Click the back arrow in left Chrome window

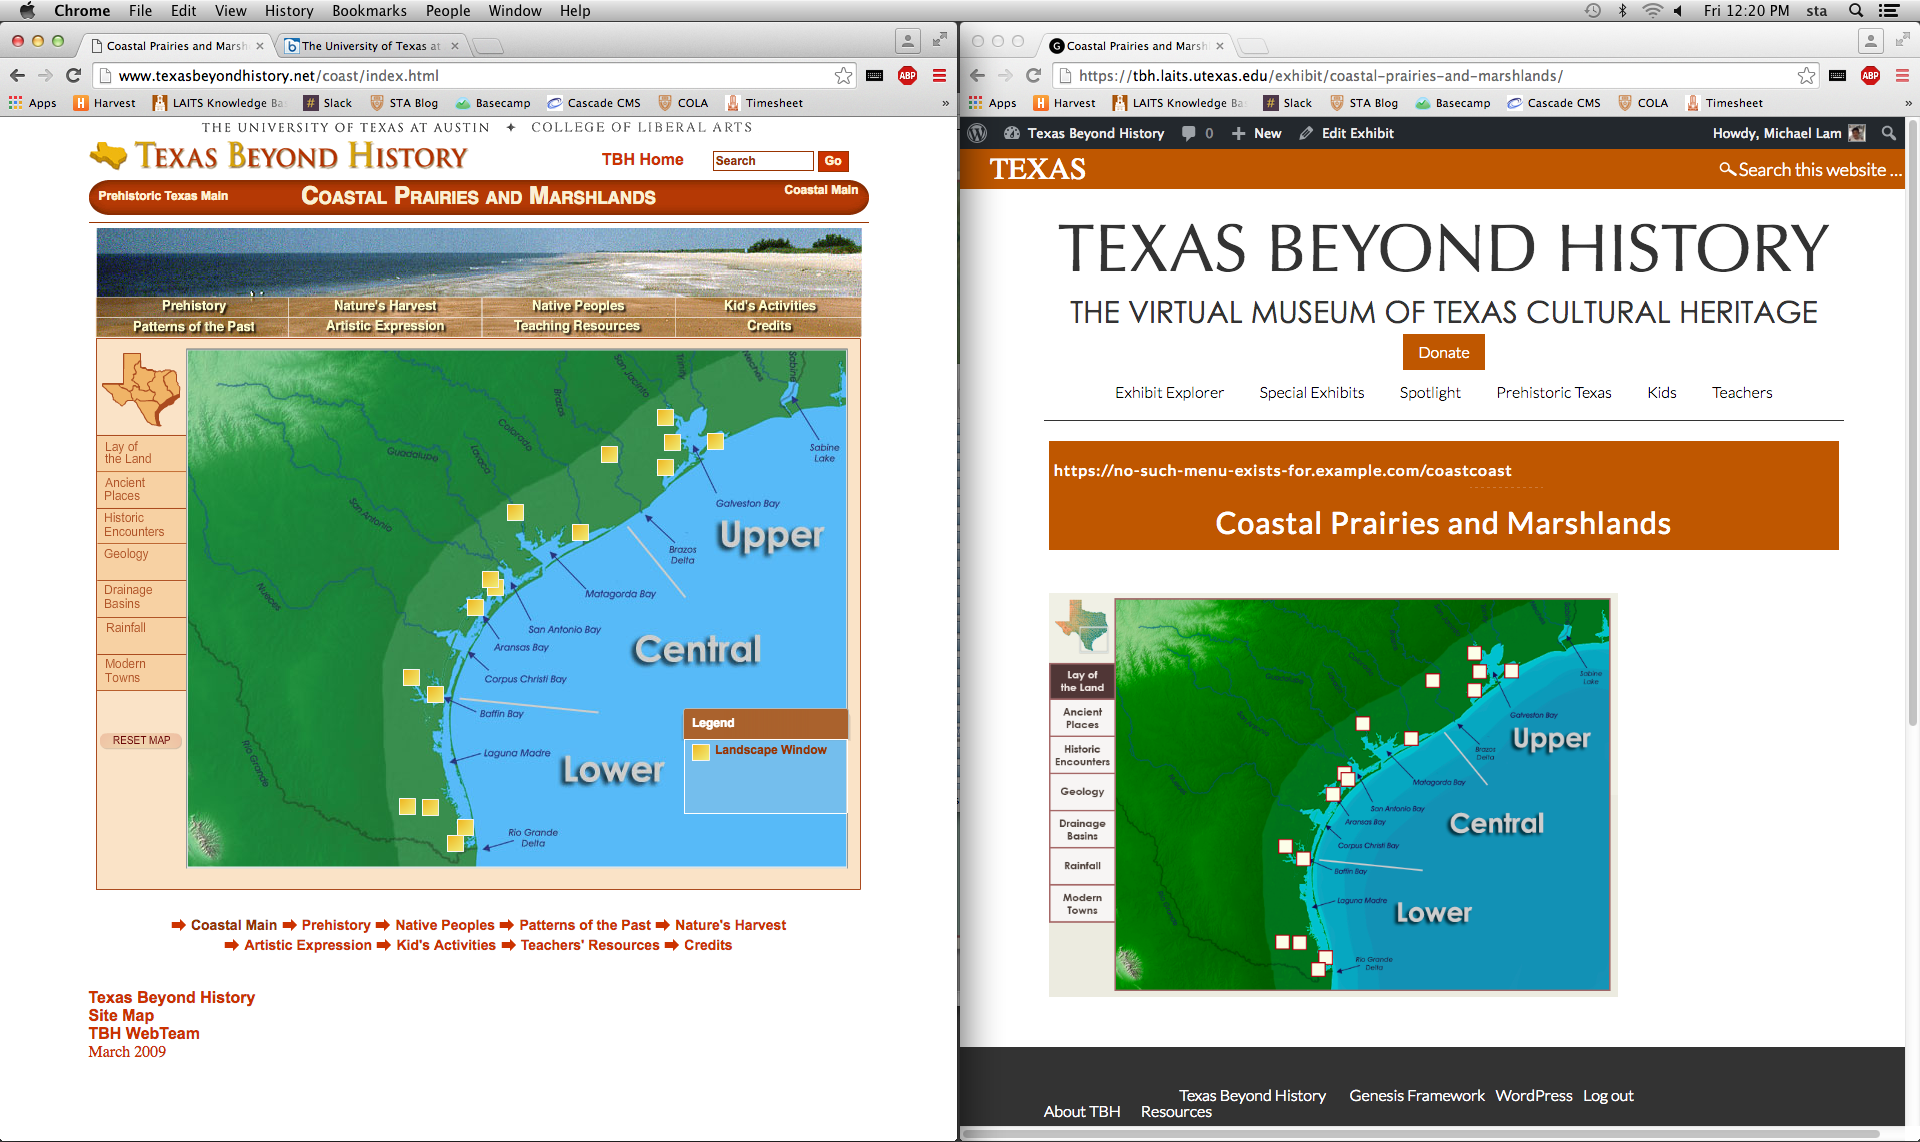point(17,75)
